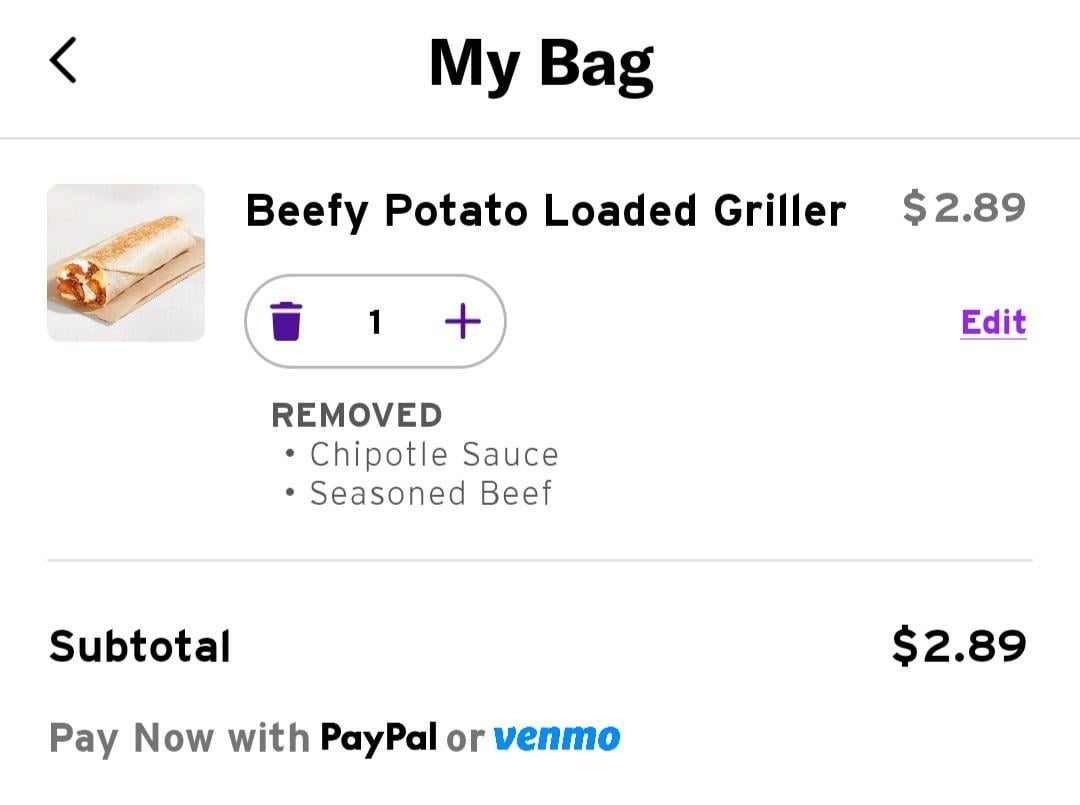Click the bullet before Seasoned Beef
Viewport: 1080px width, 805px height.
pyautogui.click(x=290, y=494)
